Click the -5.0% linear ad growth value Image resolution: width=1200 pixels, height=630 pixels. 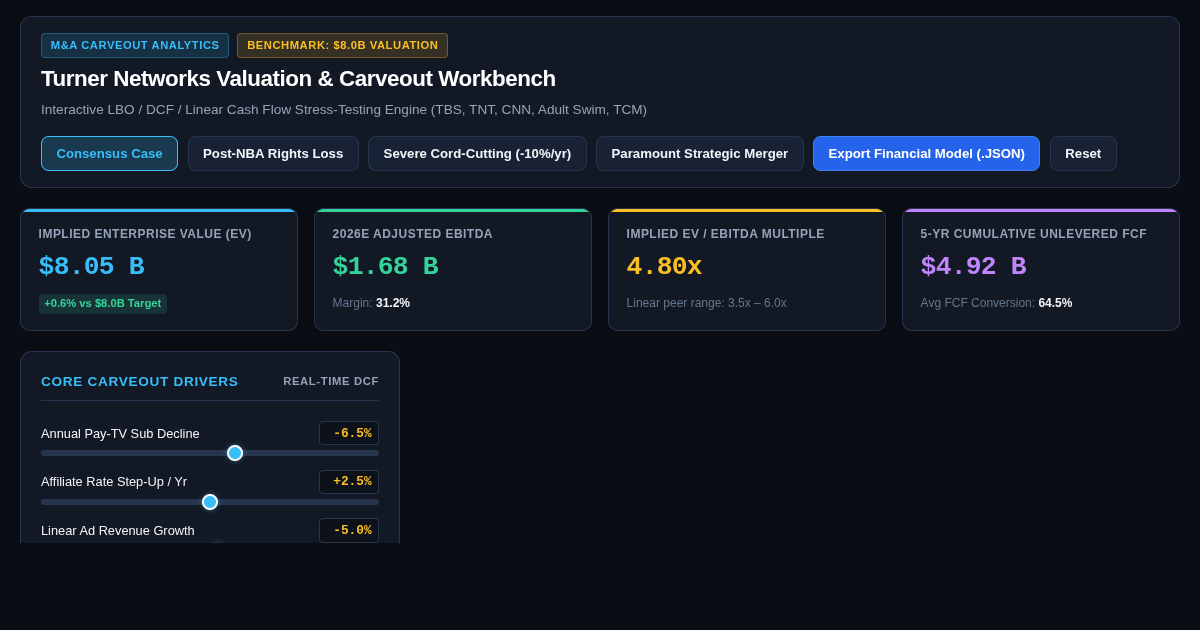click(x=349, y=530)
